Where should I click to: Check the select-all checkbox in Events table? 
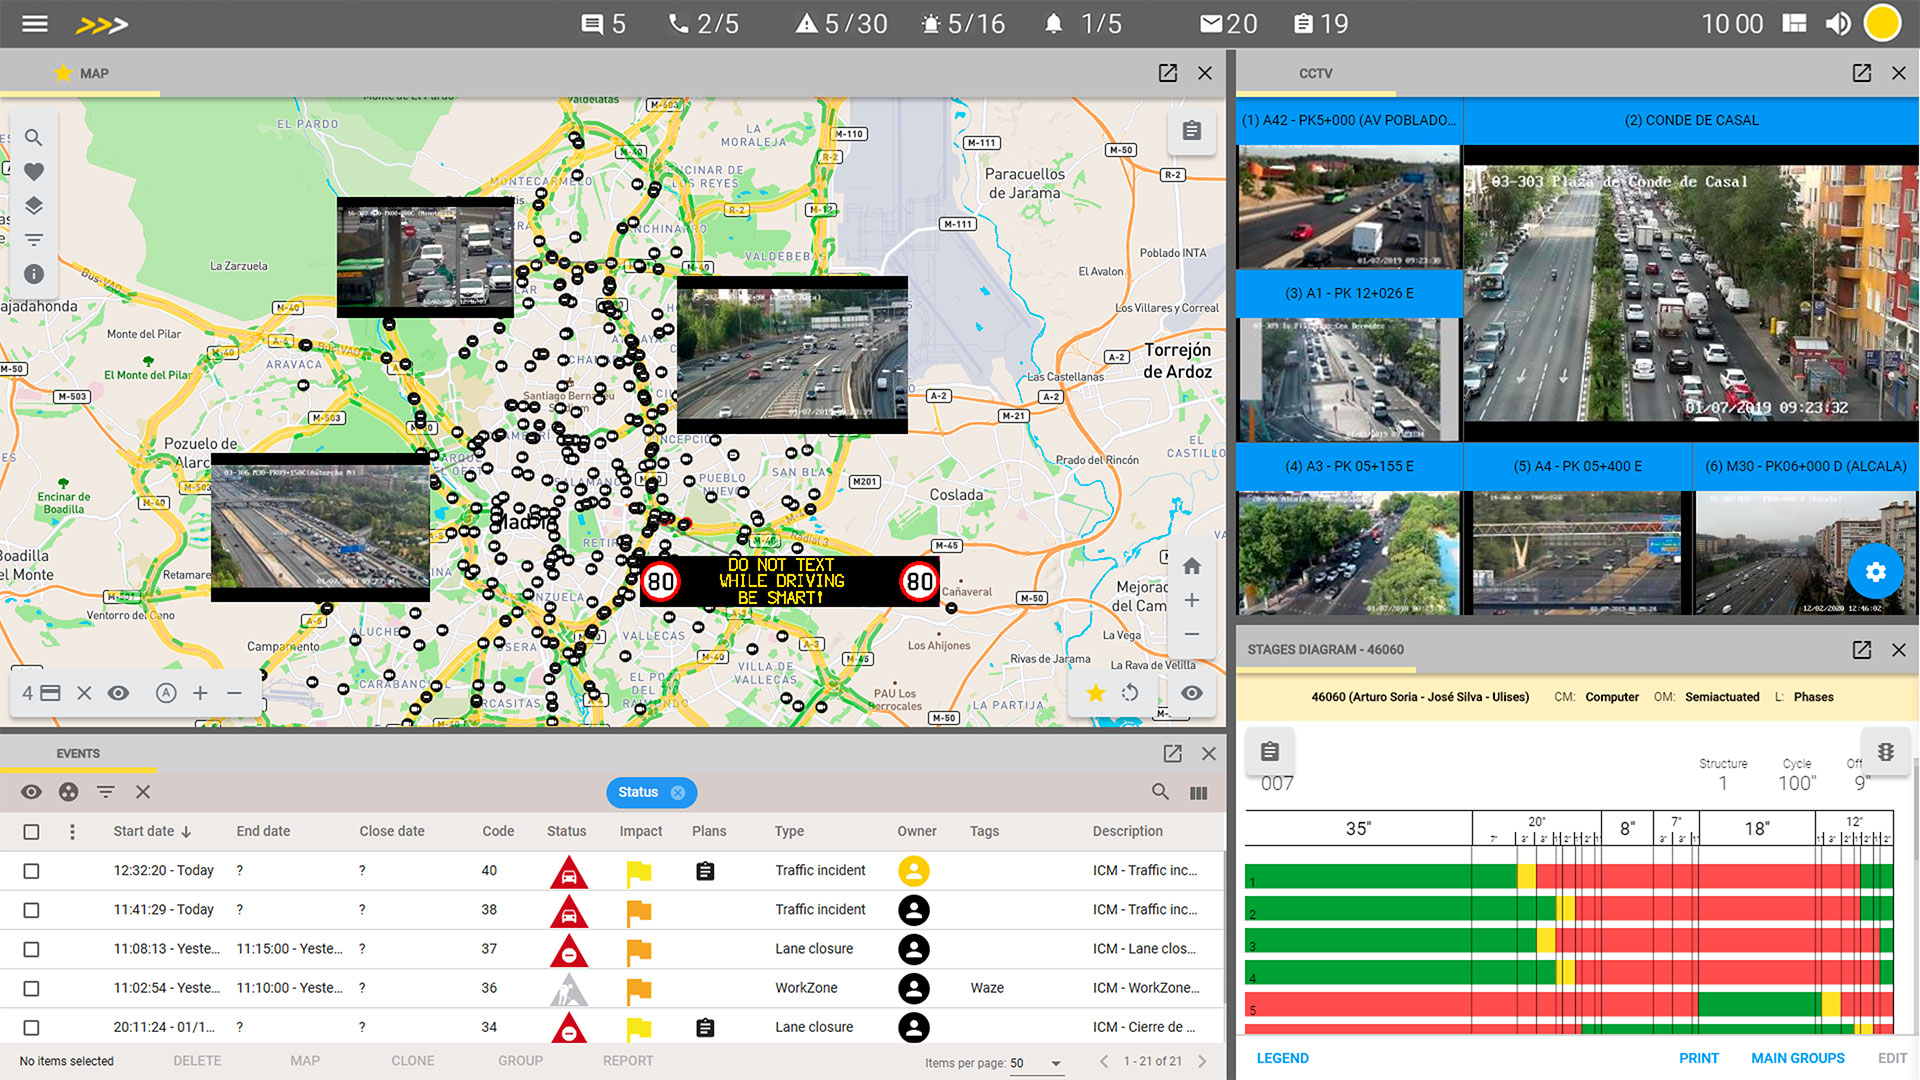coord(31,831)
